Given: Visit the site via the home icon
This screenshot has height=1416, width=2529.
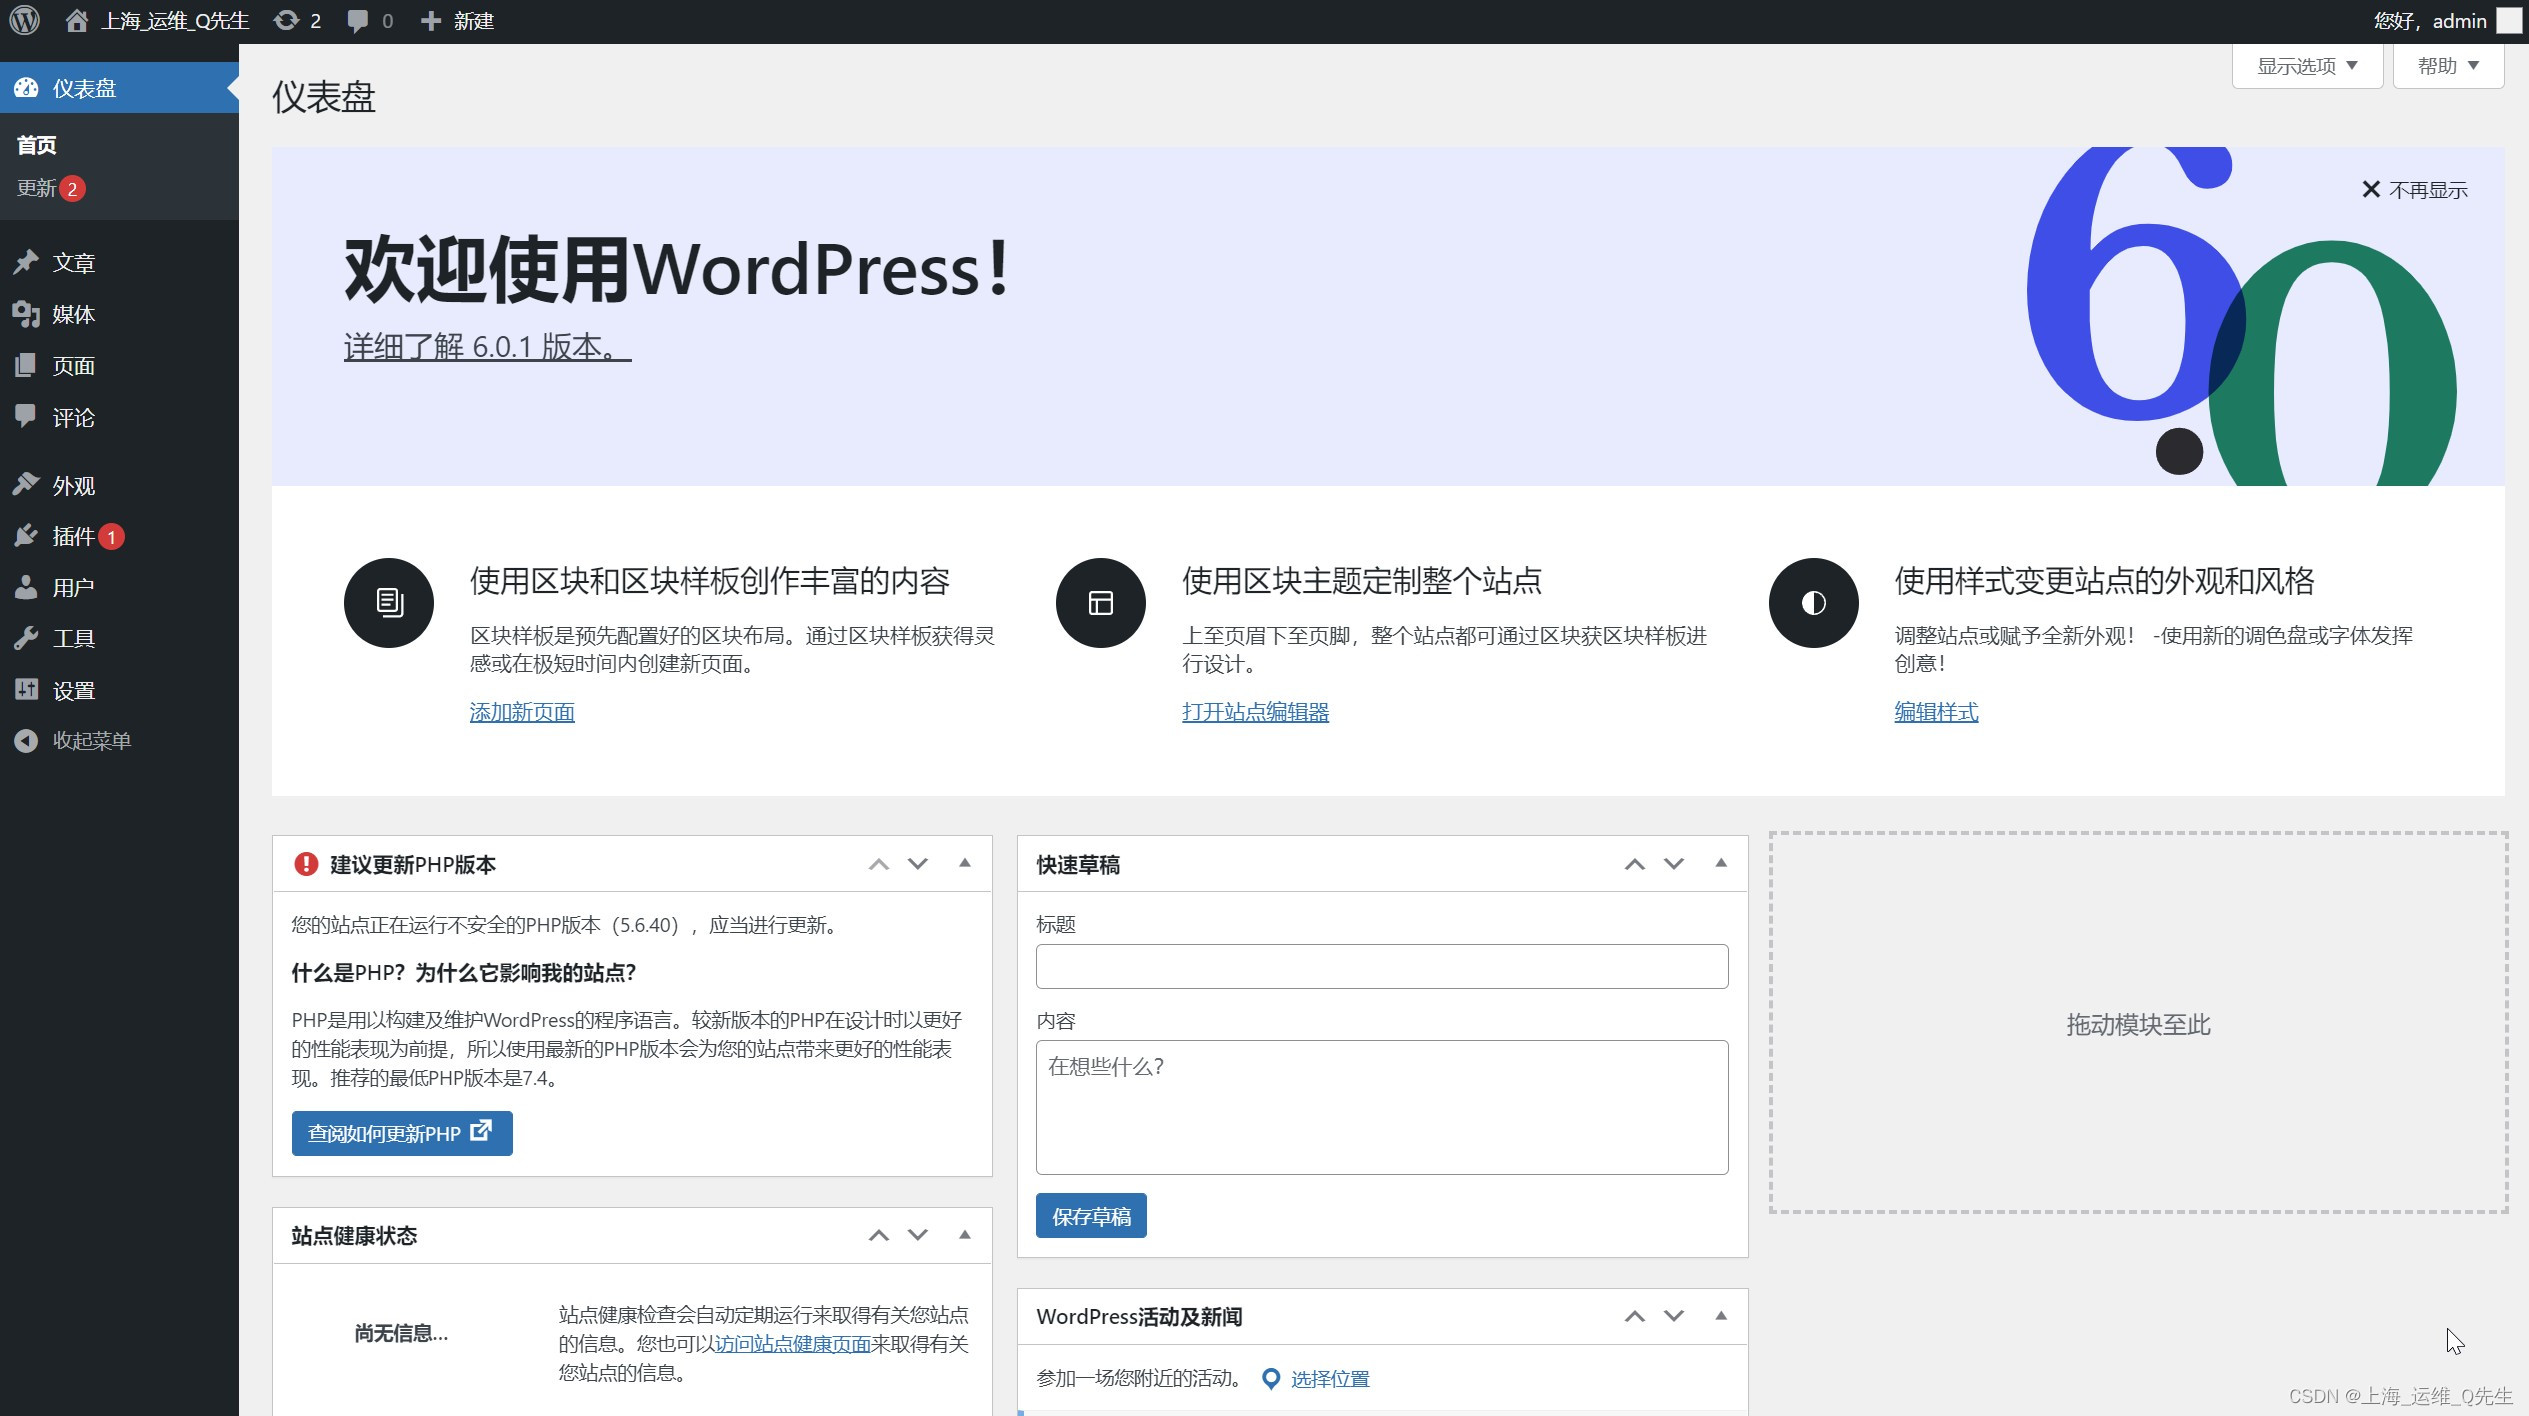Looking at the screenshot, I should tap(76, 21).
